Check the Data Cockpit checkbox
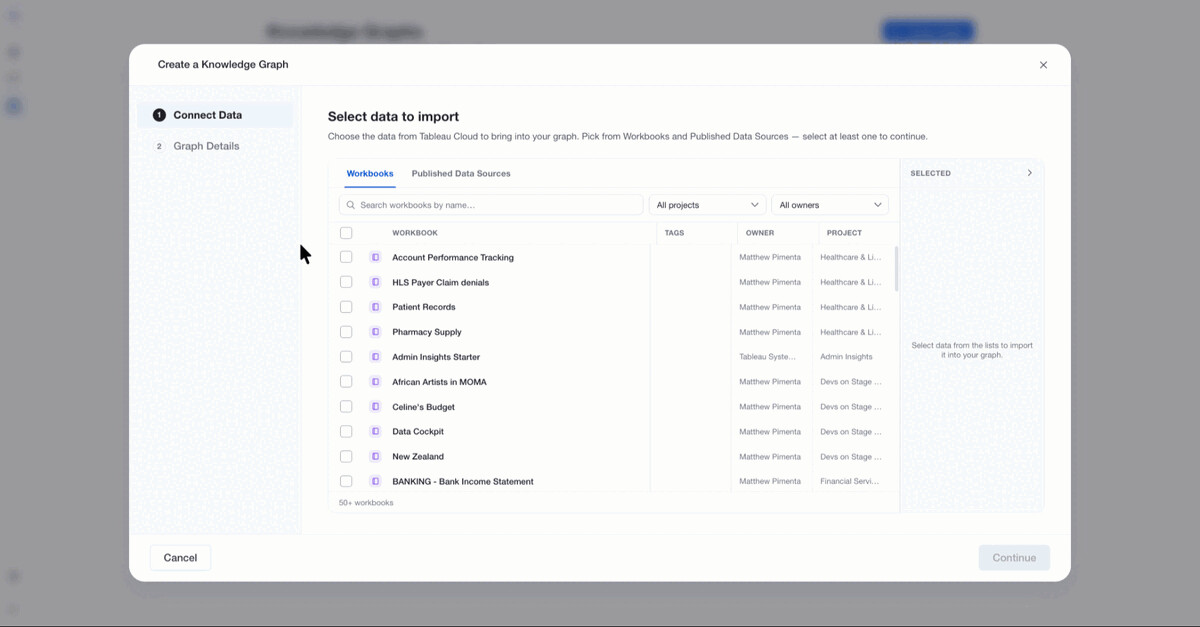This screenshot has height=627, width=1200. pyautogui.click(x=346, y=432)
